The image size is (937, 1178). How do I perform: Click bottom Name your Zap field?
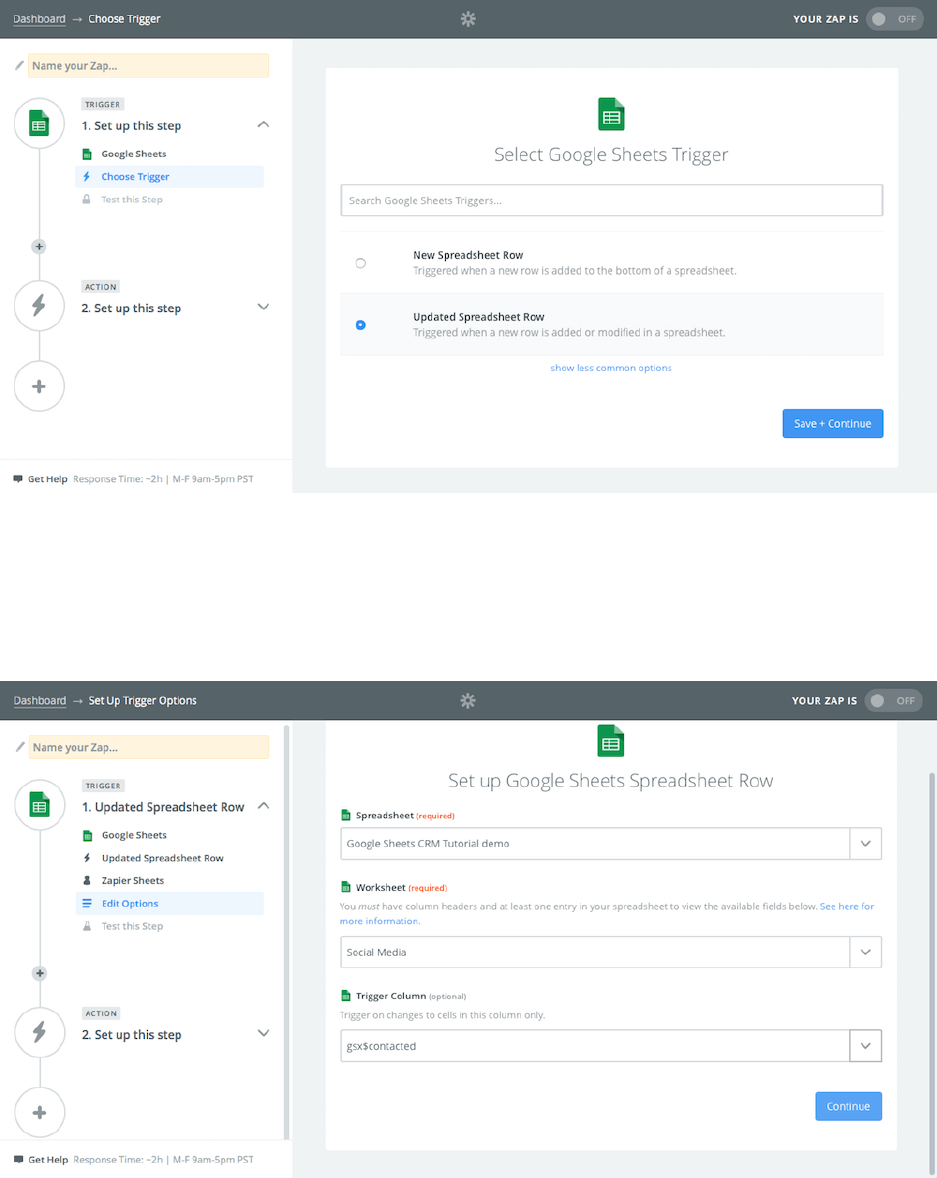pos(149,747)
